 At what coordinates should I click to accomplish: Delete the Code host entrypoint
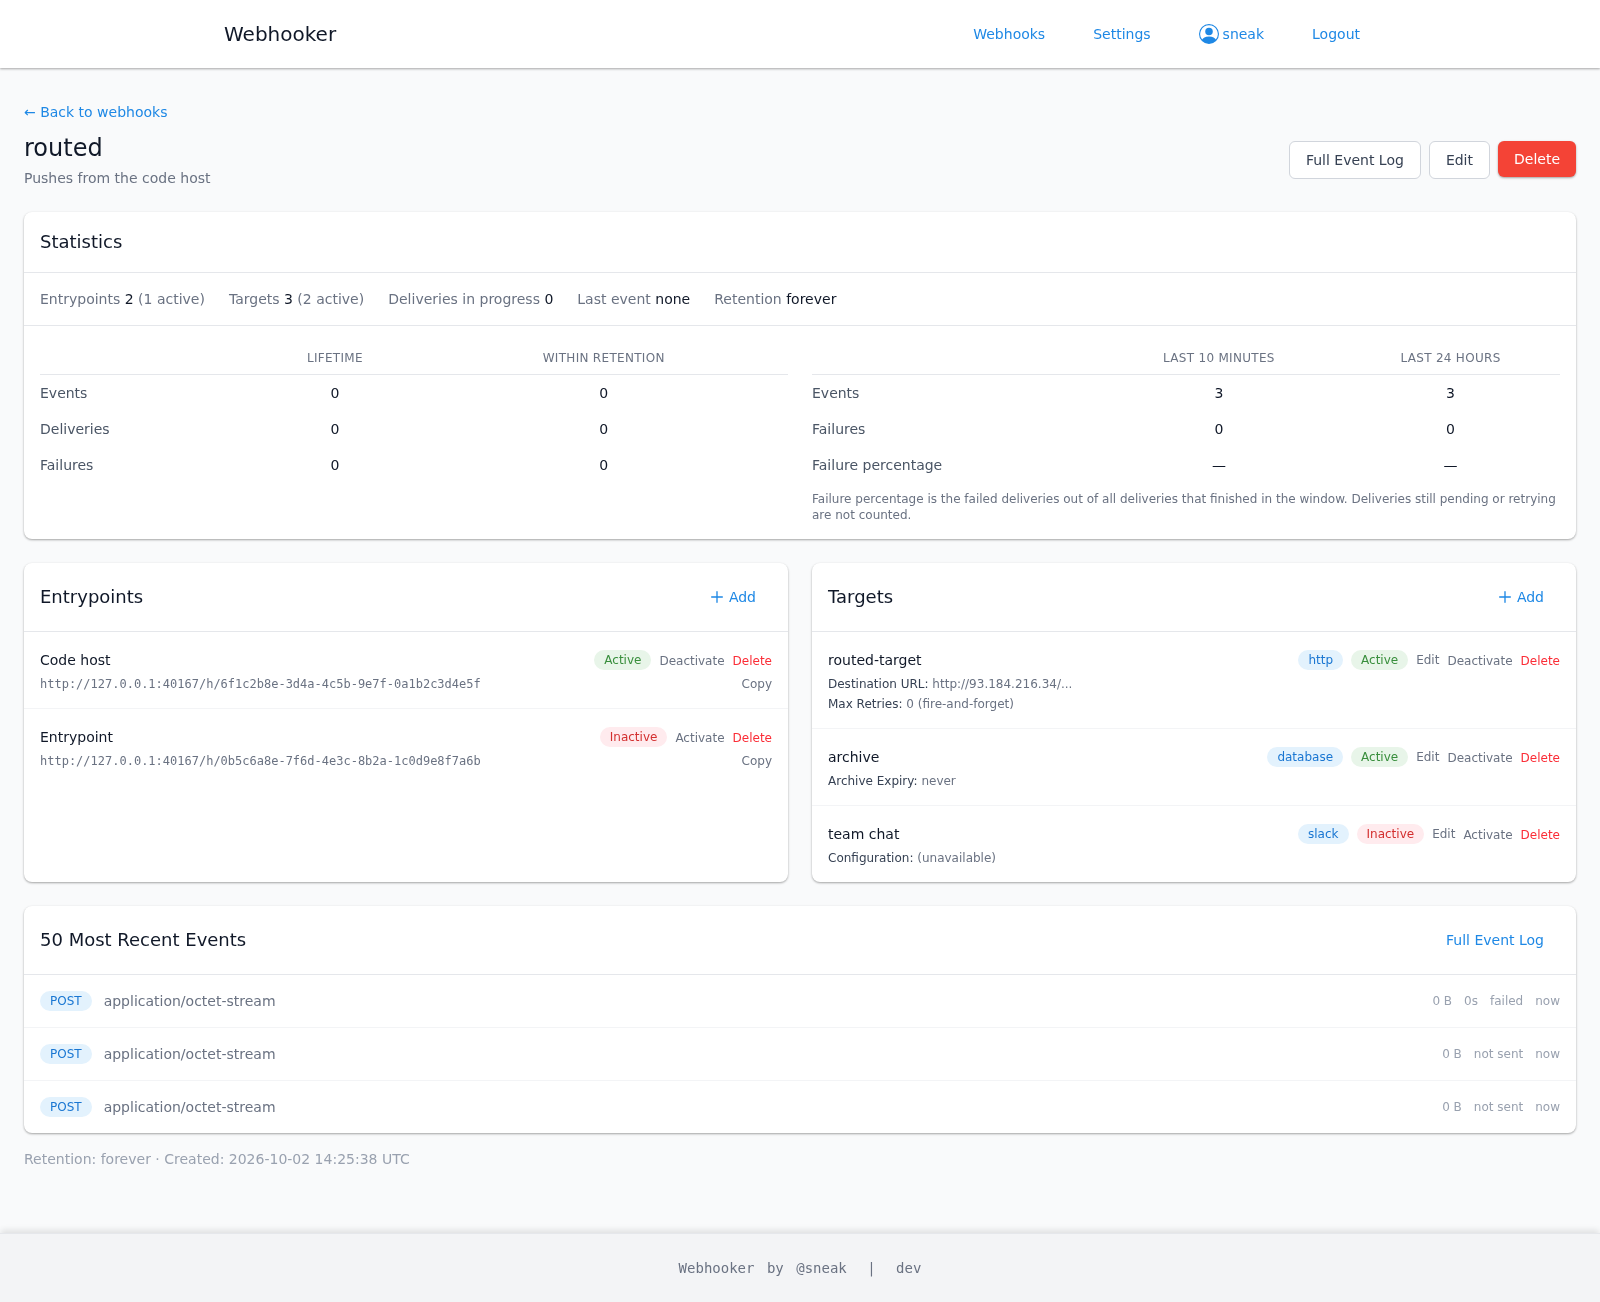pyautogui.click(x=752, y=661)
